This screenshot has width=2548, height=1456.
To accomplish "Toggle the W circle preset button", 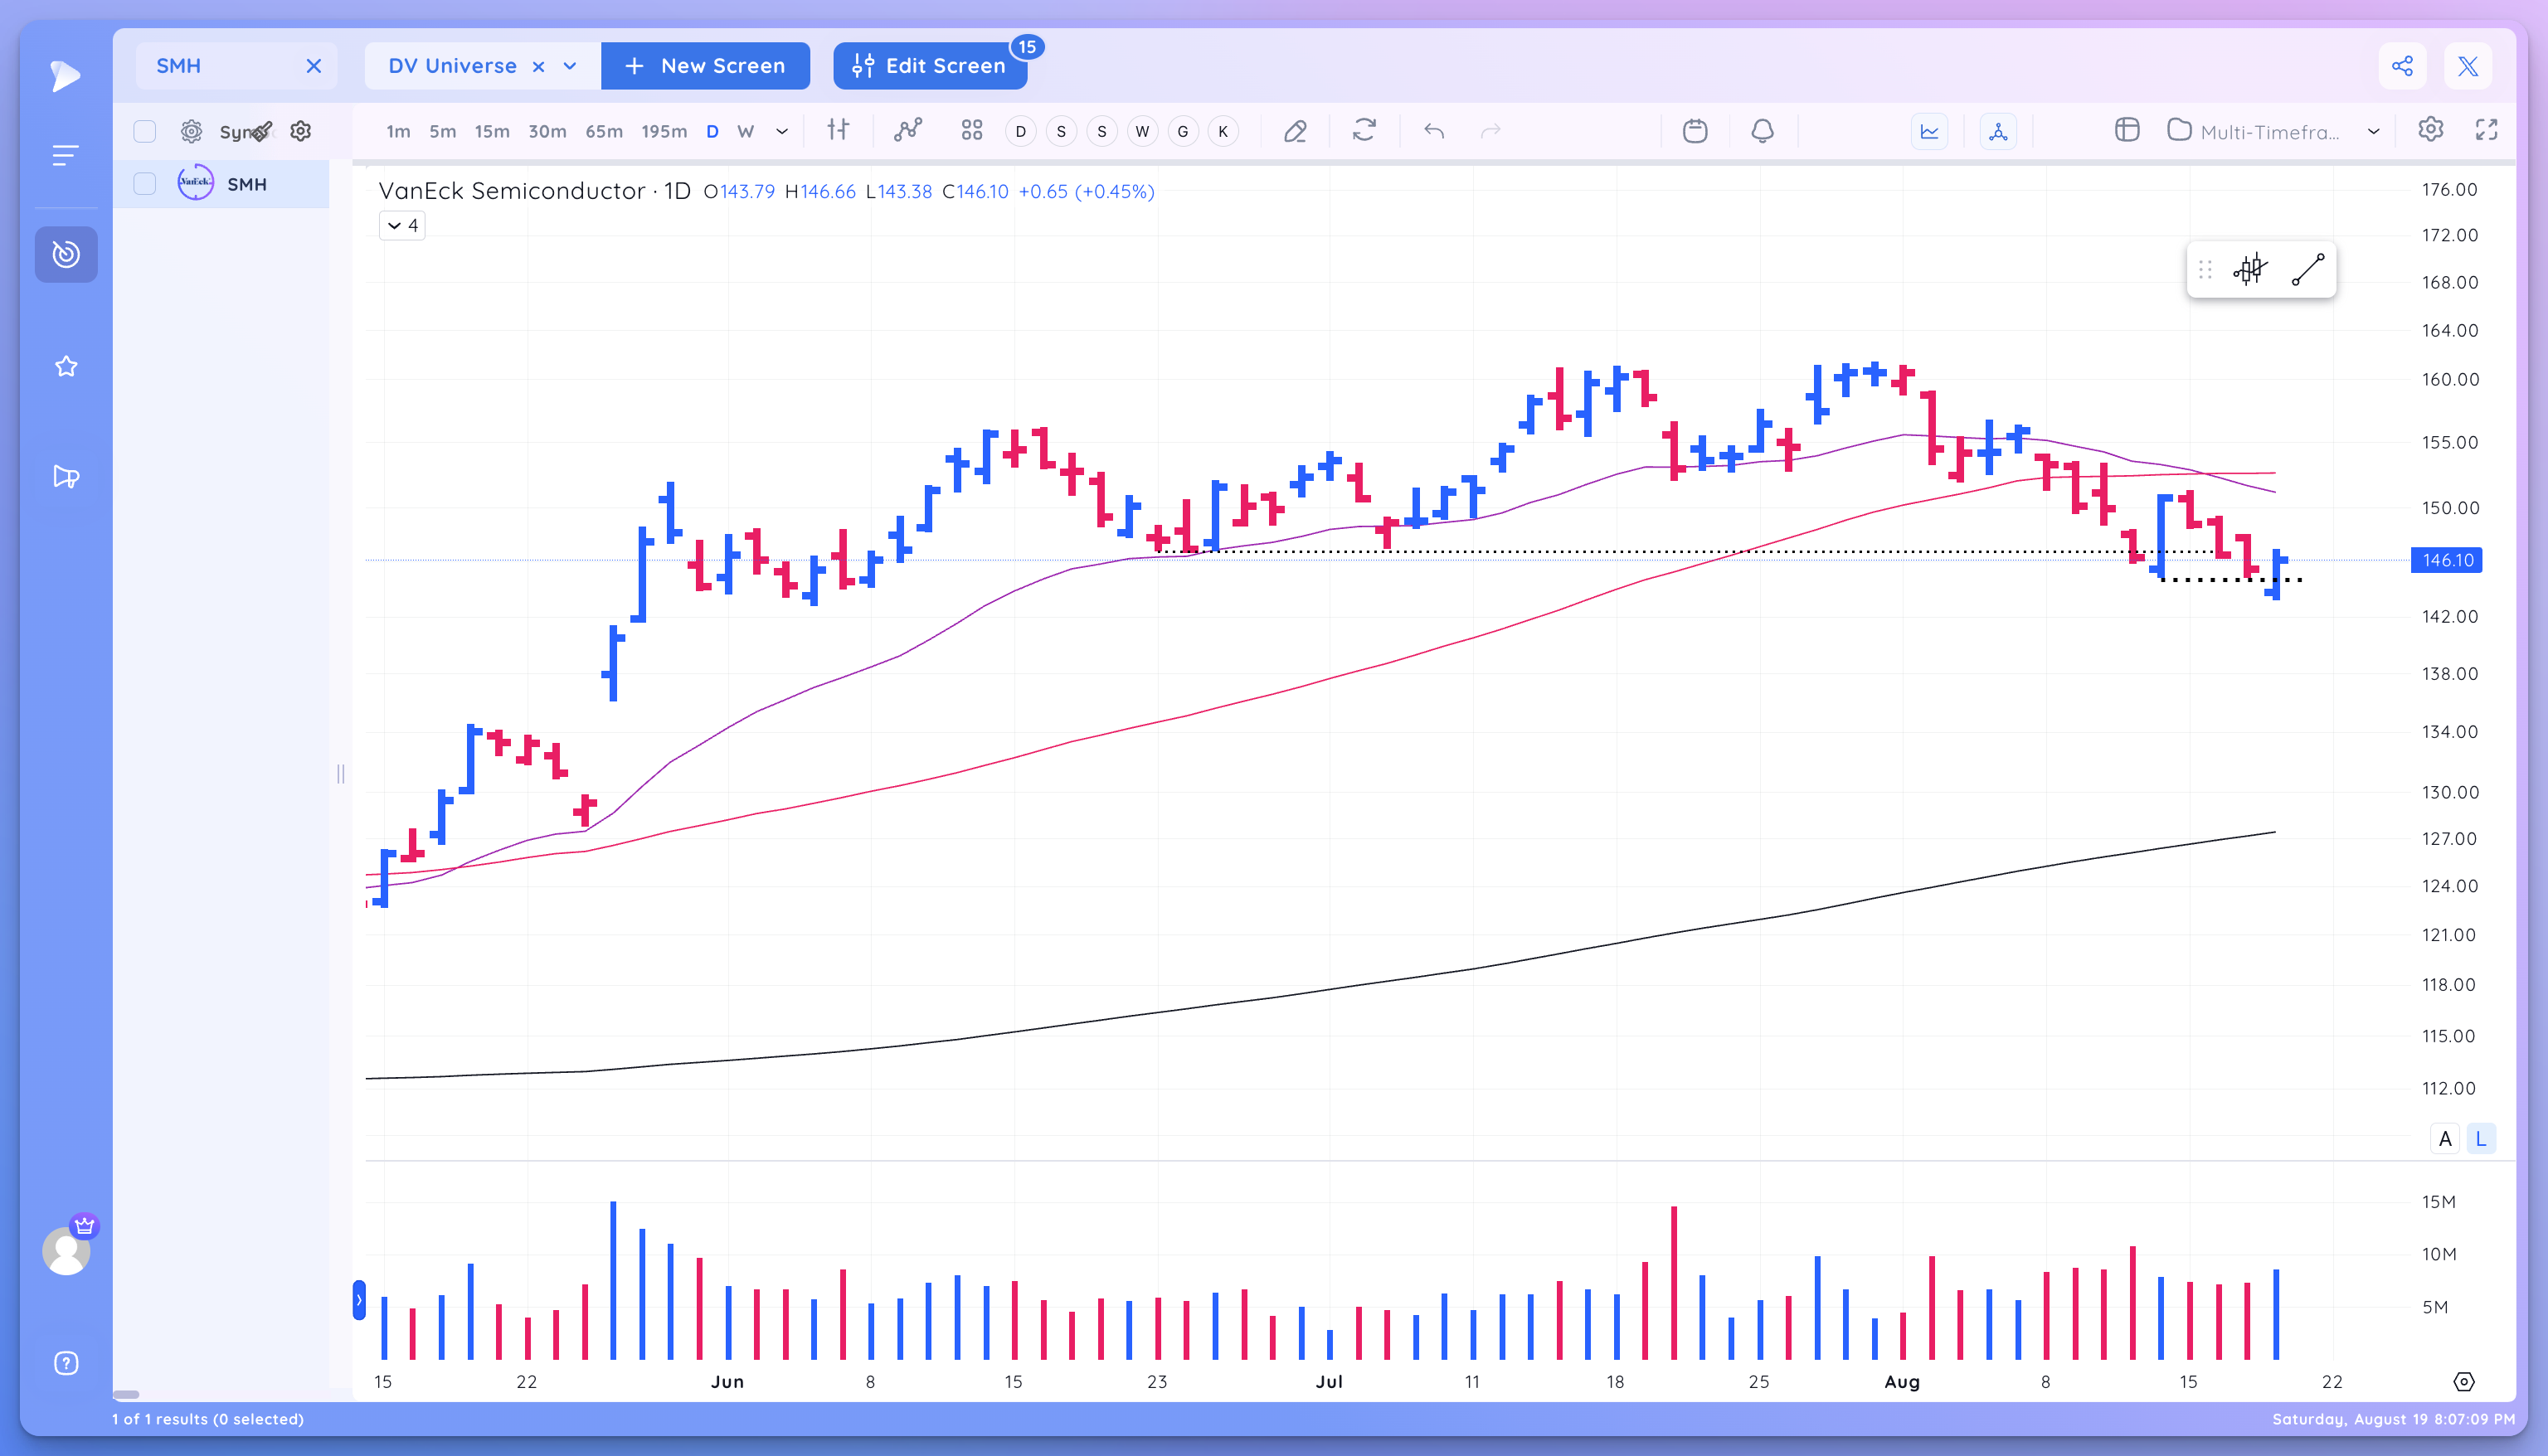I will 1142,131.
